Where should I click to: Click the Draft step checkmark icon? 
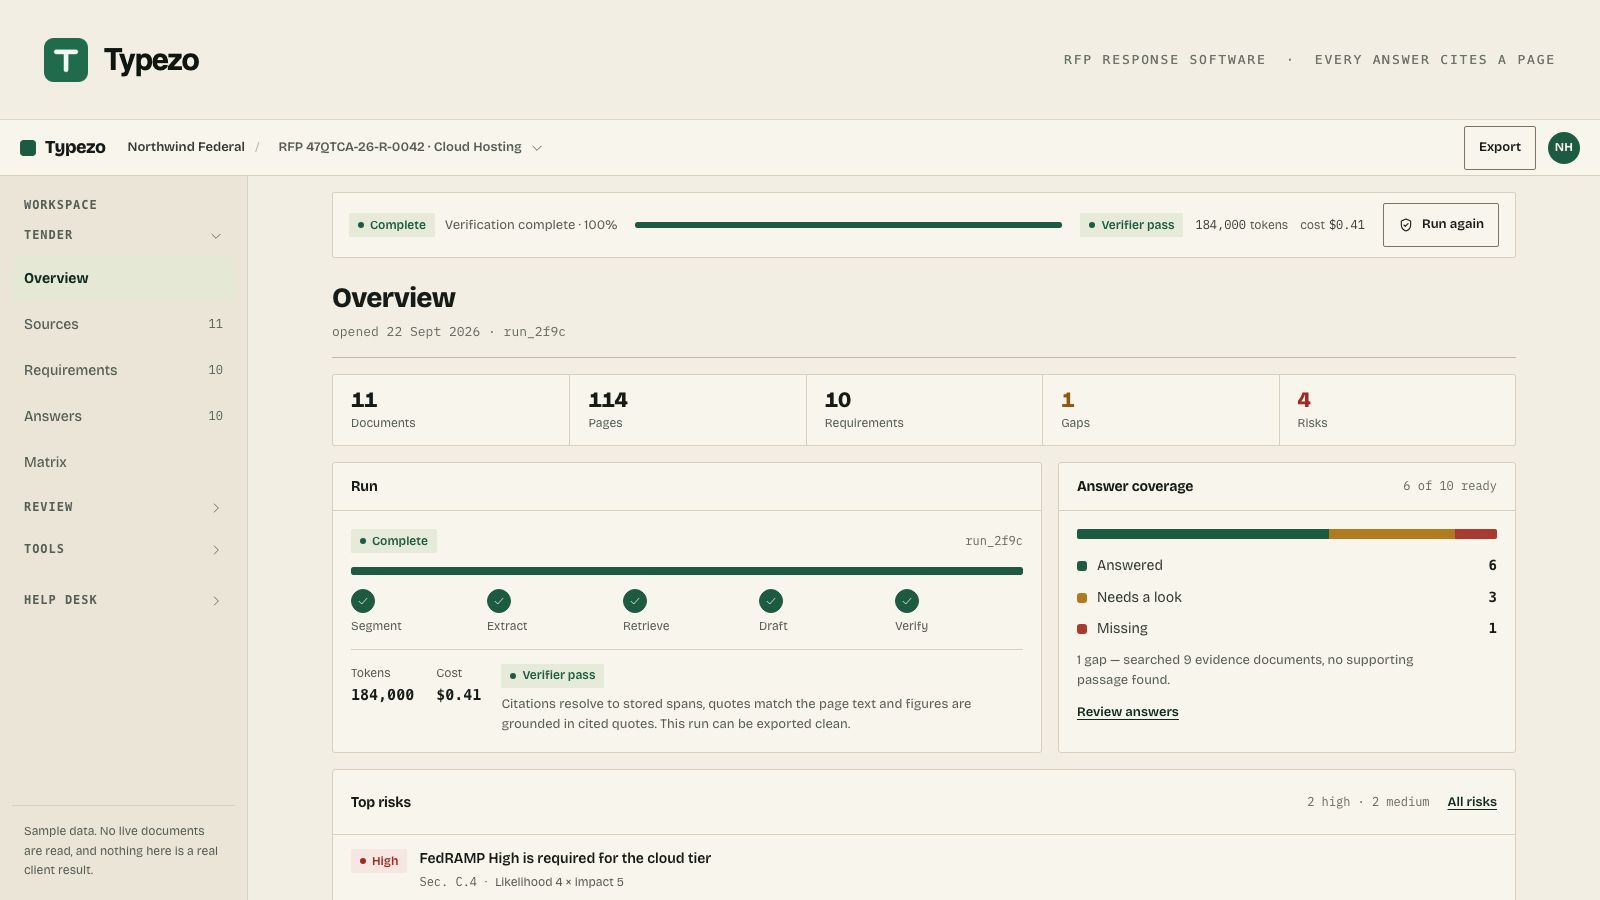(x=771, y=601)
